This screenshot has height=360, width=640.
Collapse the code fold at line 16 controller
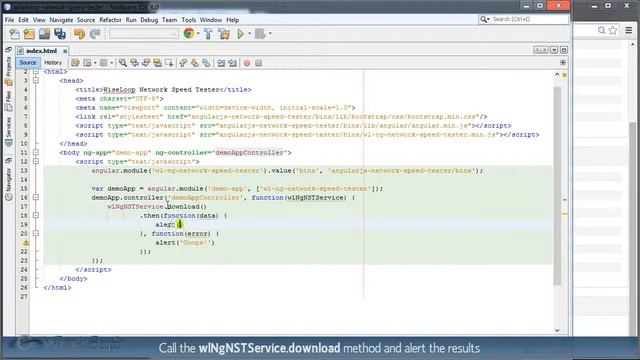(36, 197)
